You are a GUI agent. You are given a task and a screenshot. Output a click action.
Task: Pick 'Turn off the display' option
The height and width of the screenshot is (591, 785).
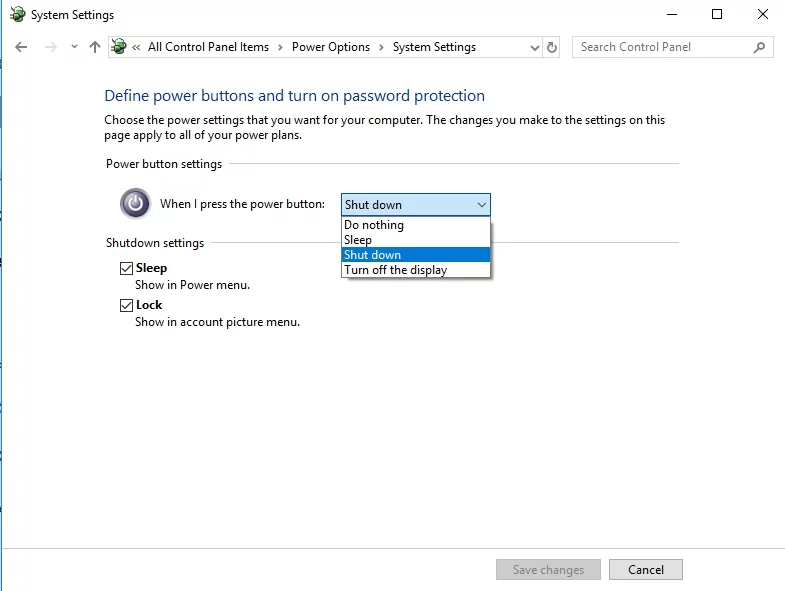pyautogui.click(x=396, y=270)
